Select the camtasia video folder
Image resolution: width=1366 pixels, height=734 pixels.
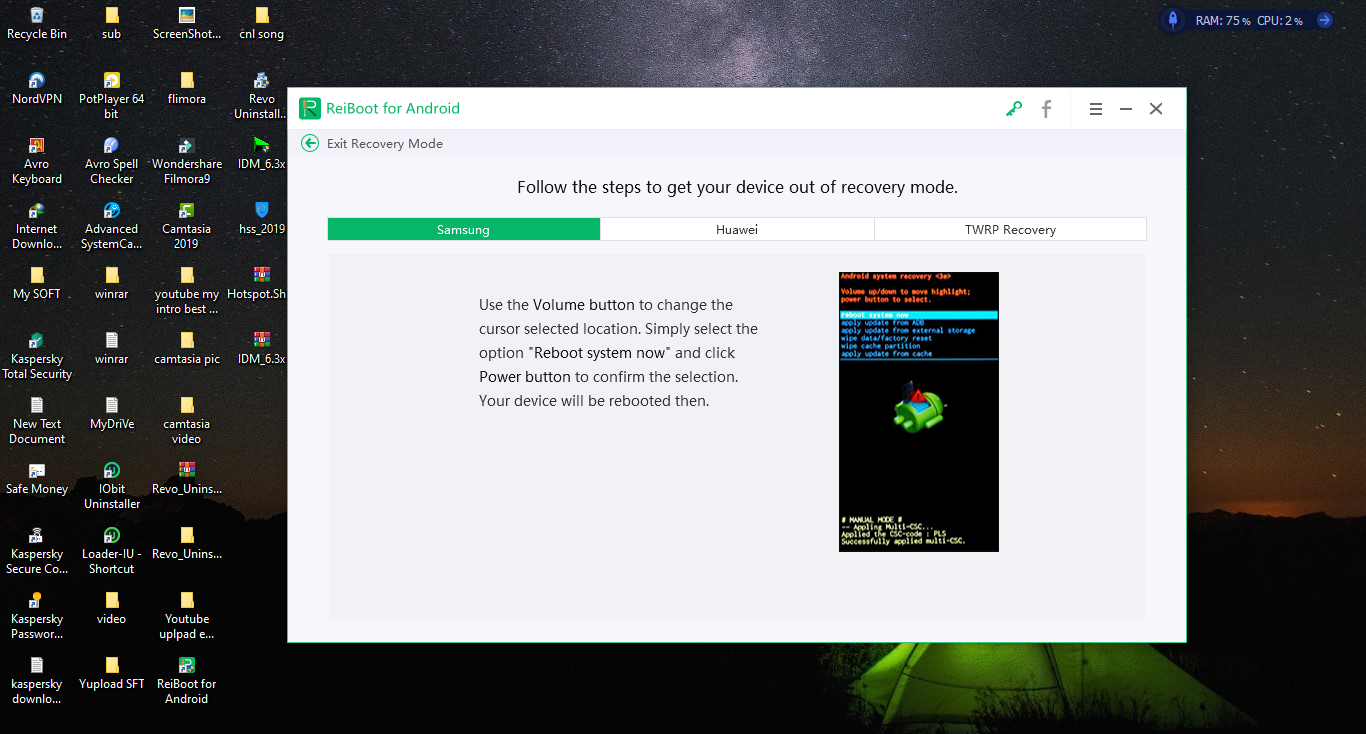point(187,421)
